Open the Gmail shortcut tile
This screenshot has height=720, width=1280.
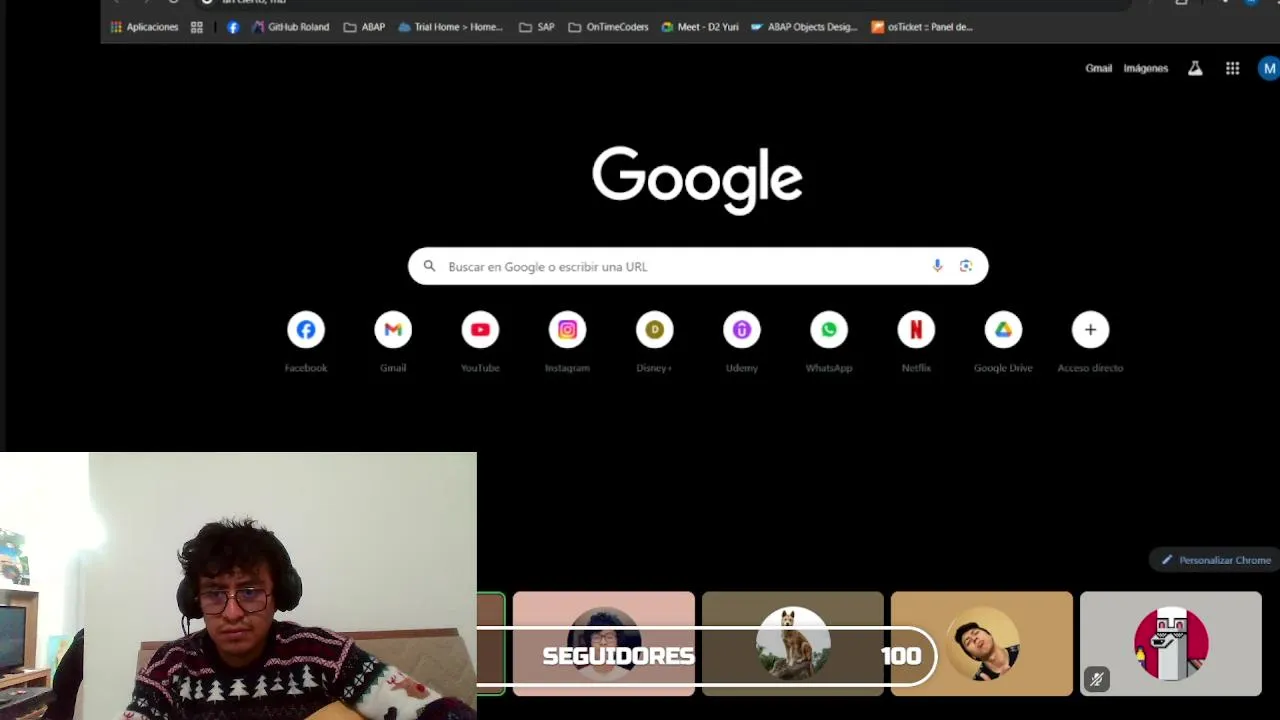pos(393,342)
